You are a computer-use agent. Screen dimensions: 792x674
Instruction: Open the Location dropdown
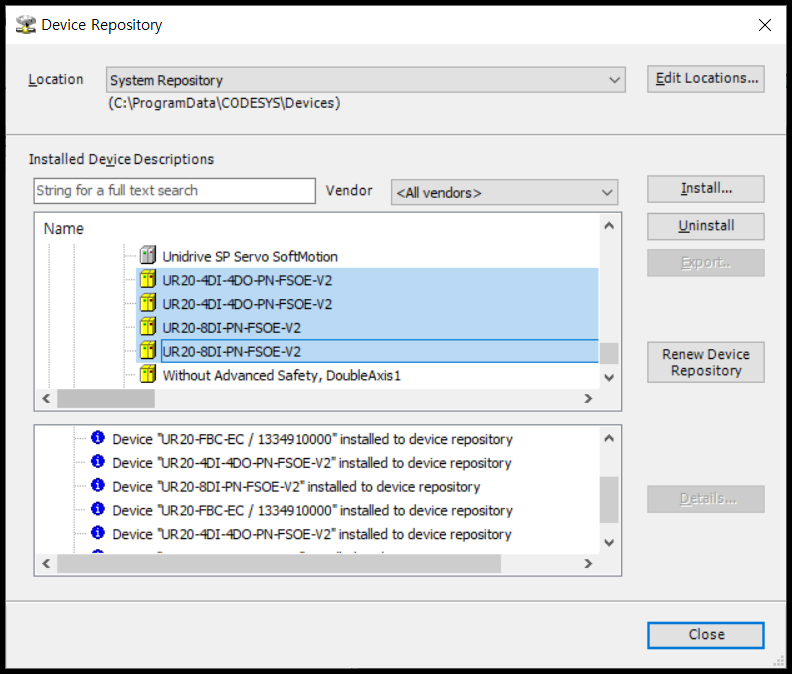tap(366, 80)
